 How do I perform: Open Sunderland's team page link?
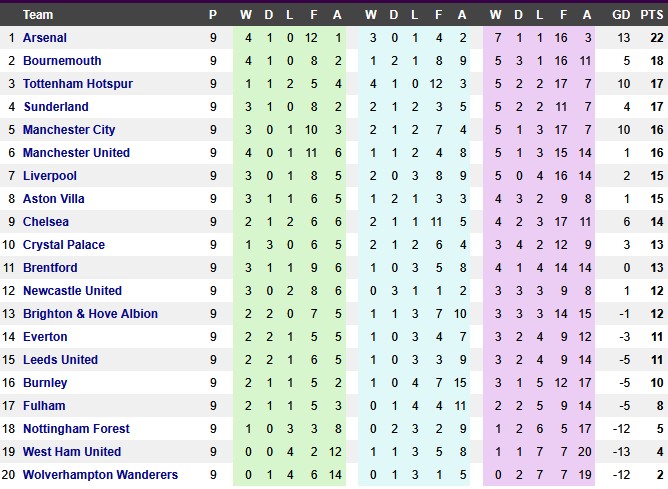tap(55, 107)
